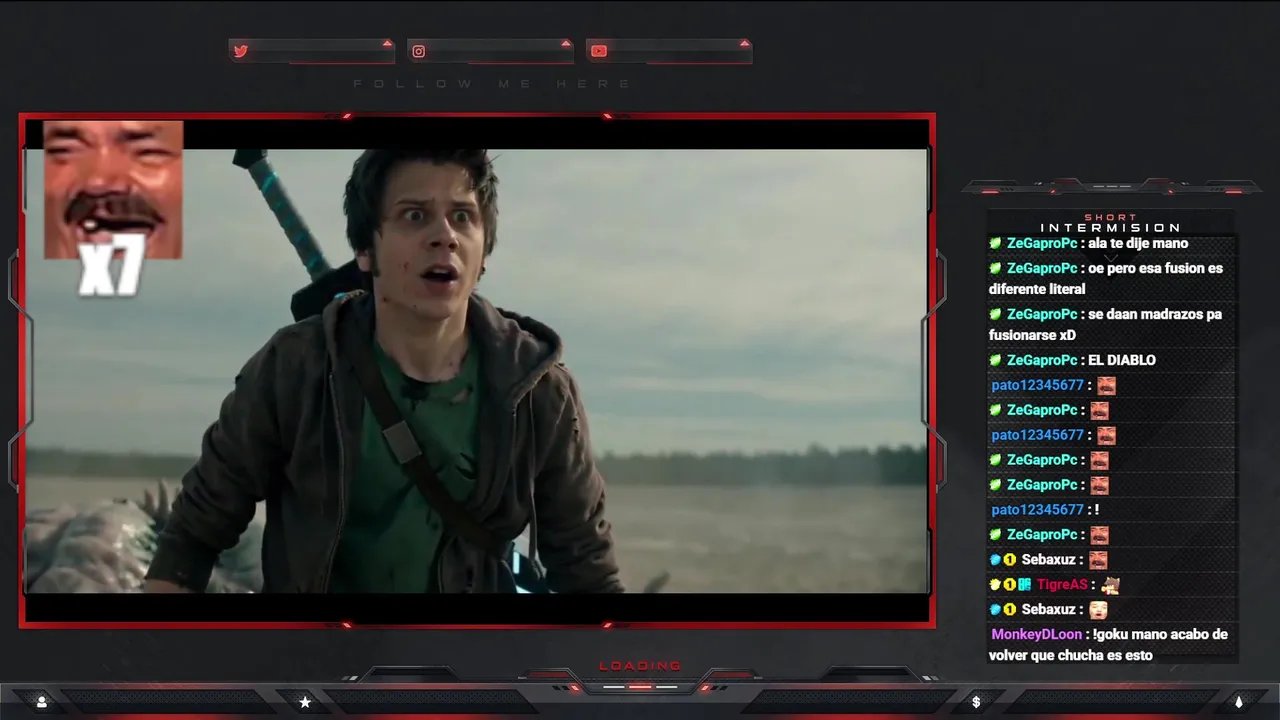Screen dimensions: 1280x720
Task: Click the emote in the last Sebaxuz message
Action: click(1099, 610)
